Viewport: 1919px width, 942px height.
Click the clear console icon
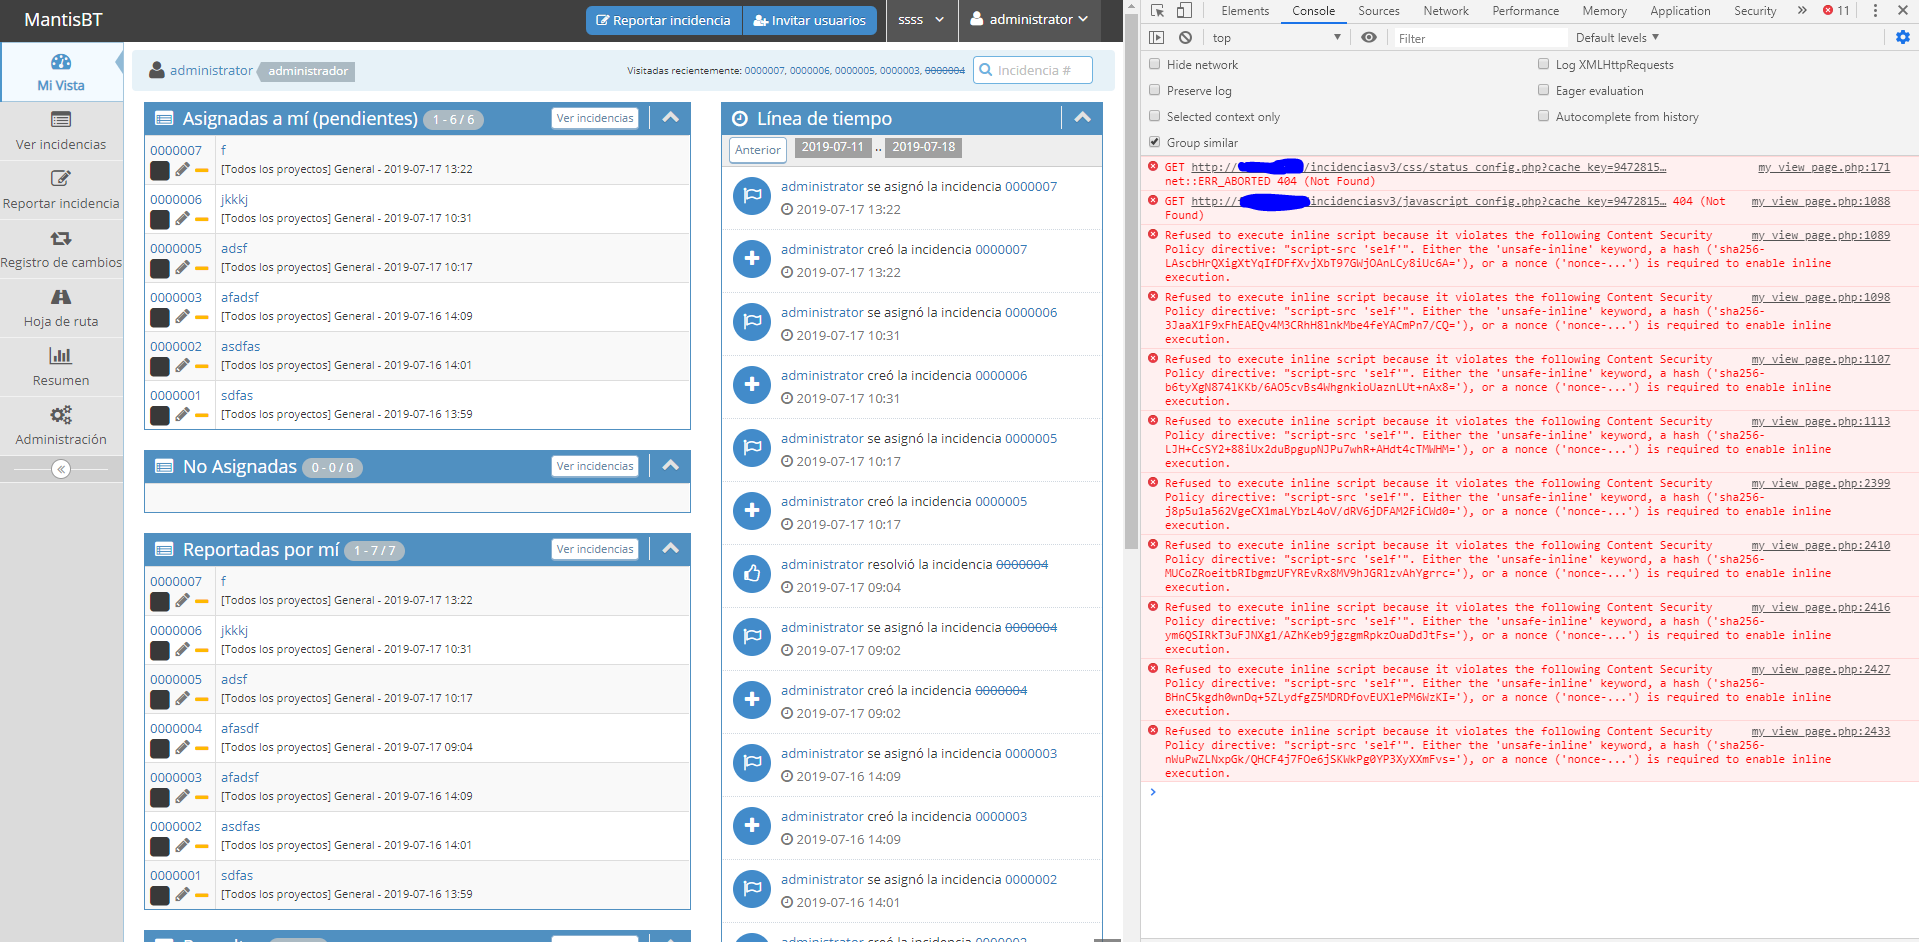pos(1185,38)
